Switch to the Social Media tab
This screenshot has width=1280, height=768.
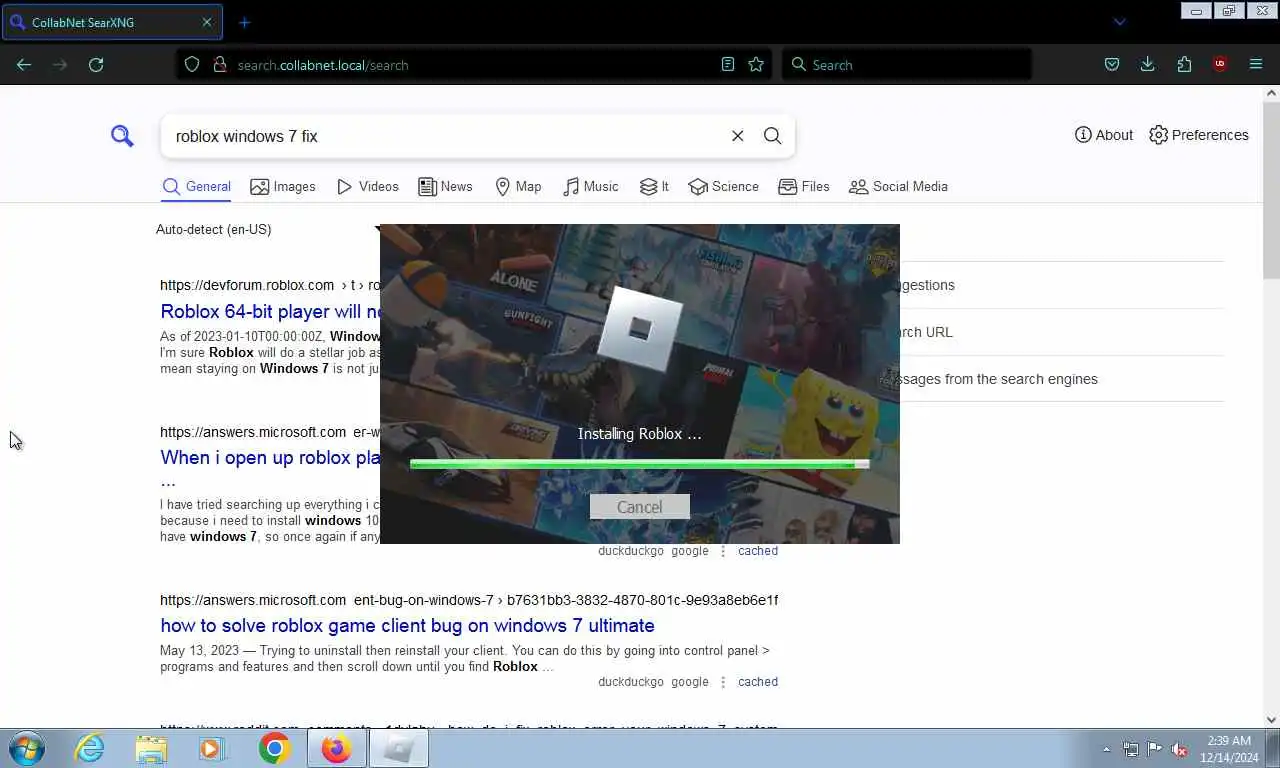pyautogui.click(x=898, y=186)
